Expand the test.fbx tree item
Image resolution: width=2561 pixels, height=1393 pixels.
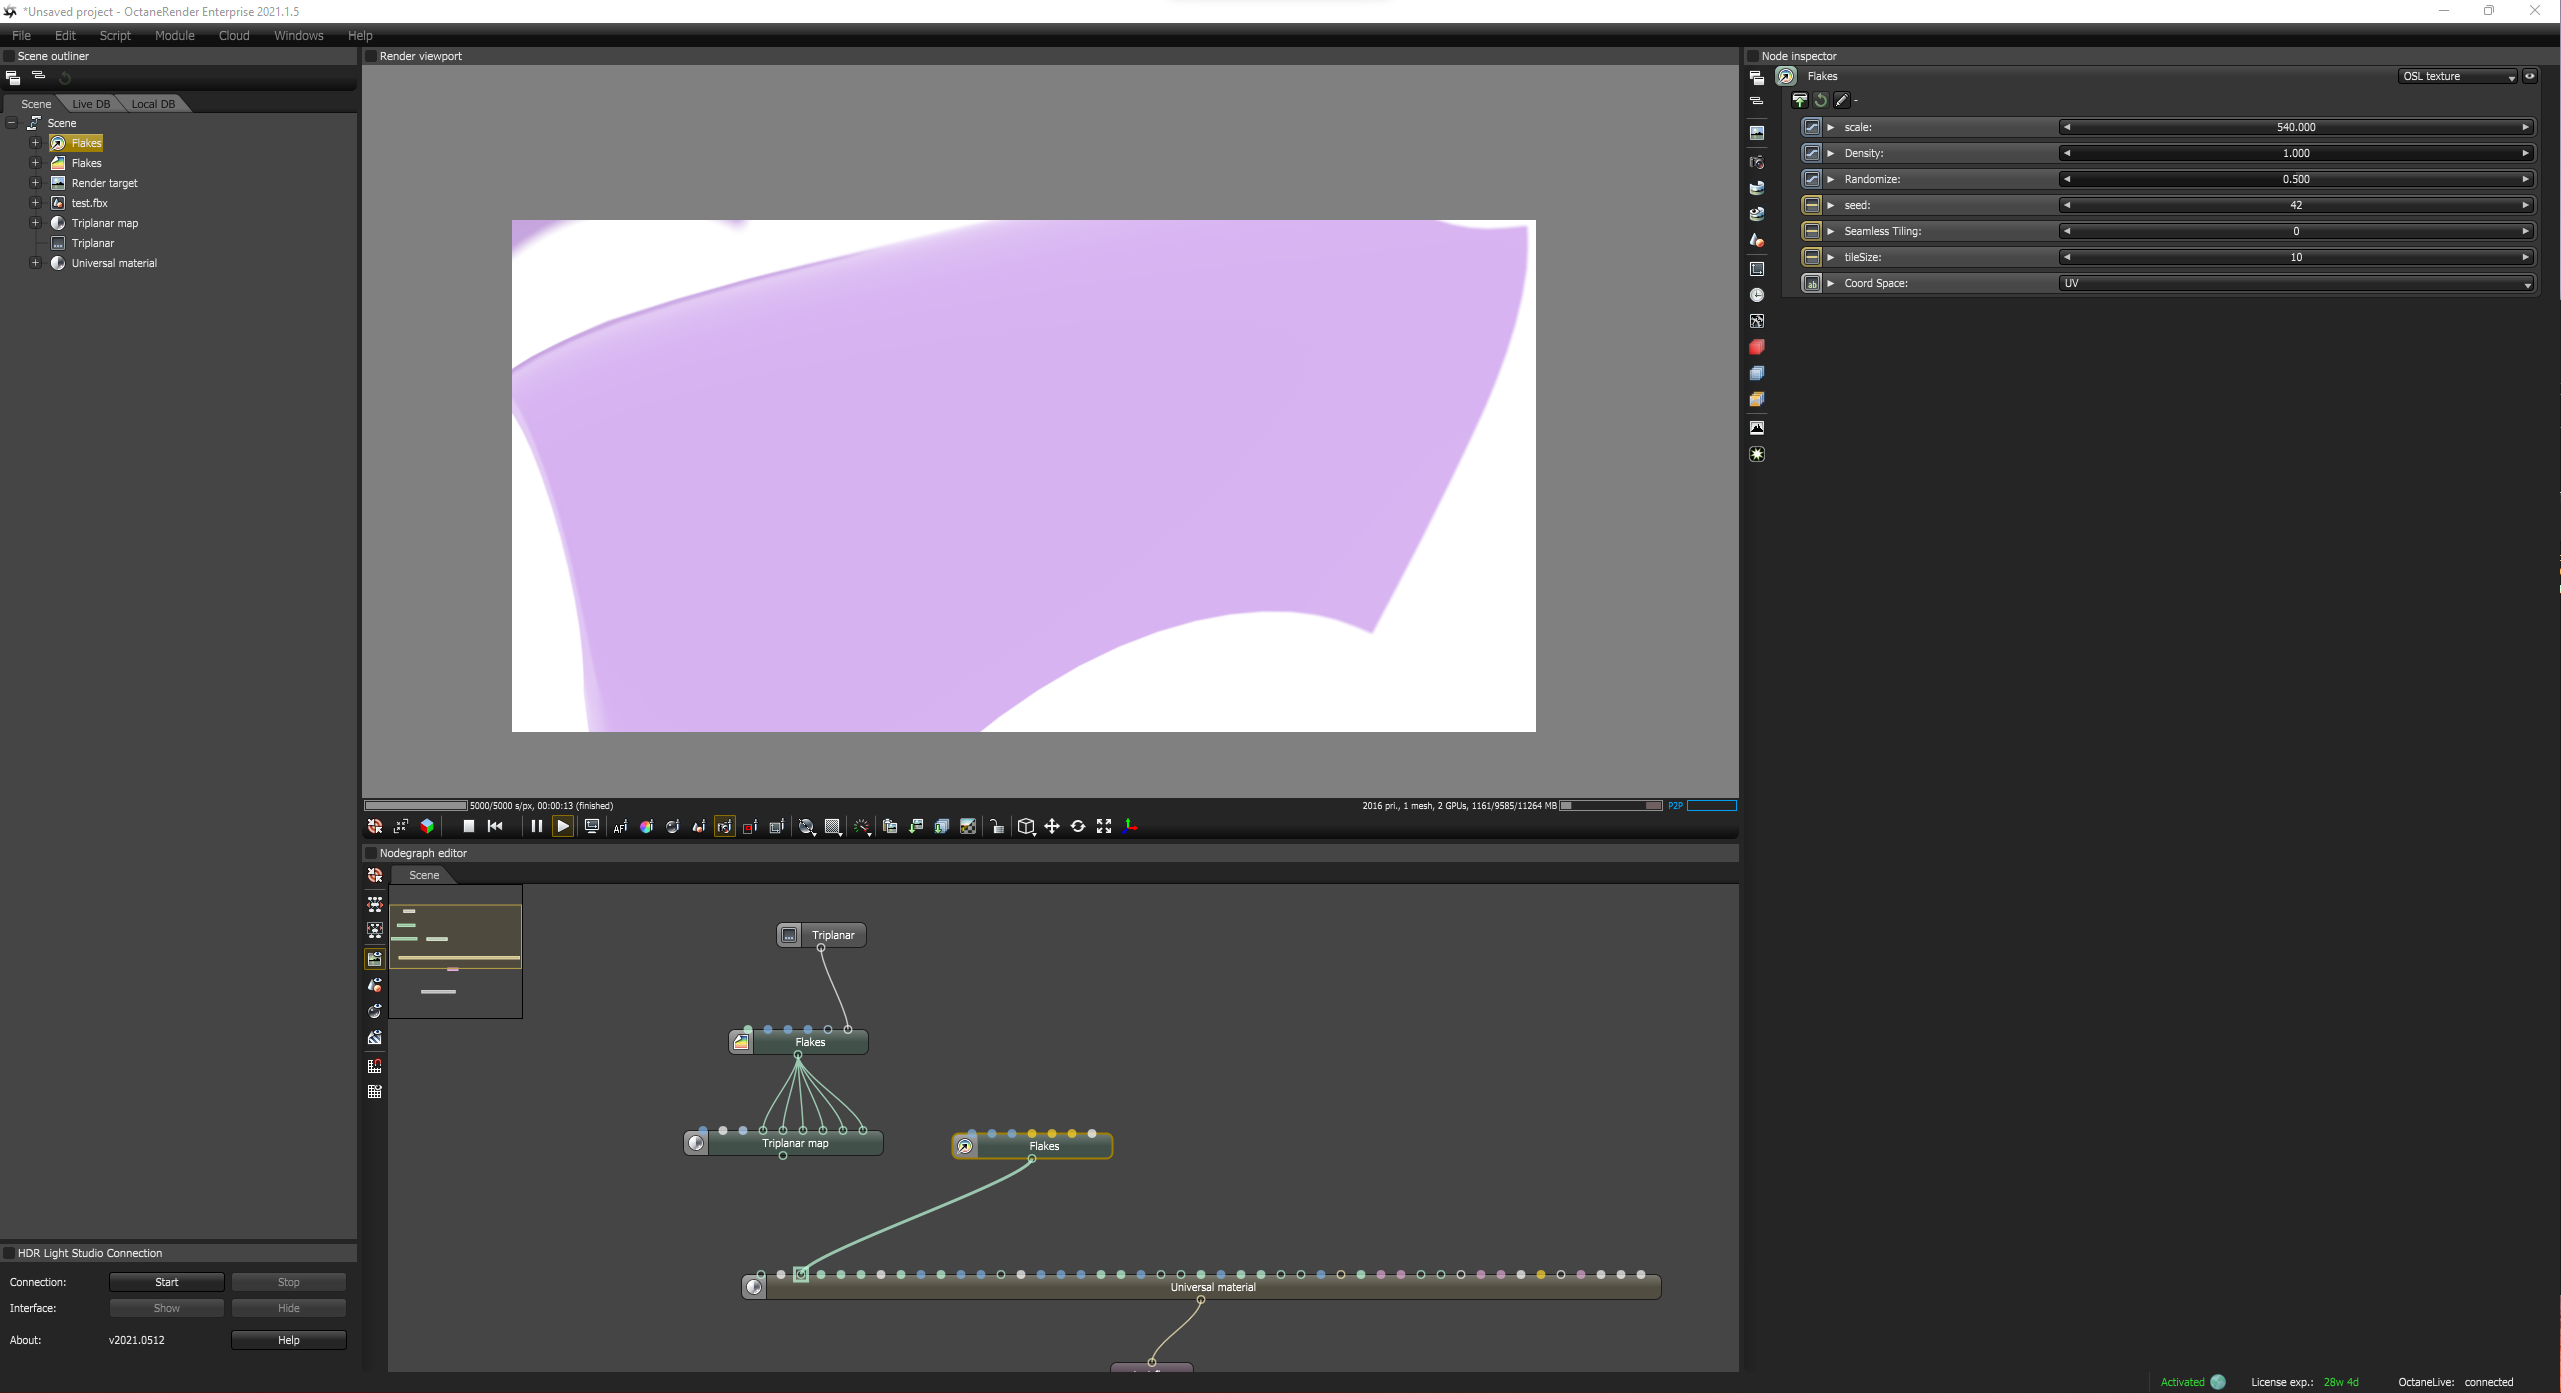(x=35, y=203)
